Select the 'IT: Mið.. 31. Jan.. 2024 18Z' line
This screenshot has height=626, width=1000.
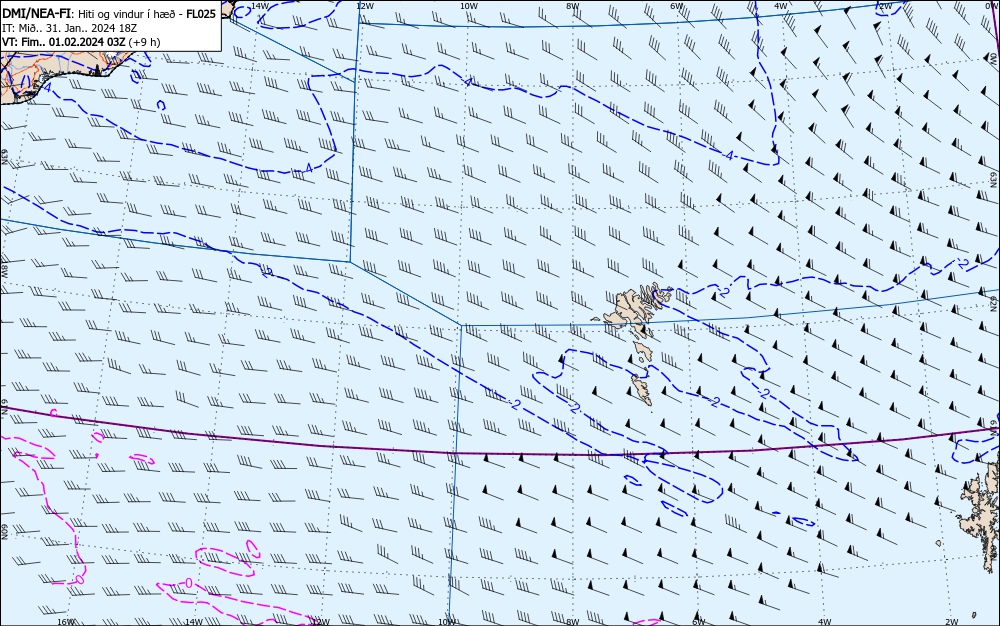pos(69,28)
